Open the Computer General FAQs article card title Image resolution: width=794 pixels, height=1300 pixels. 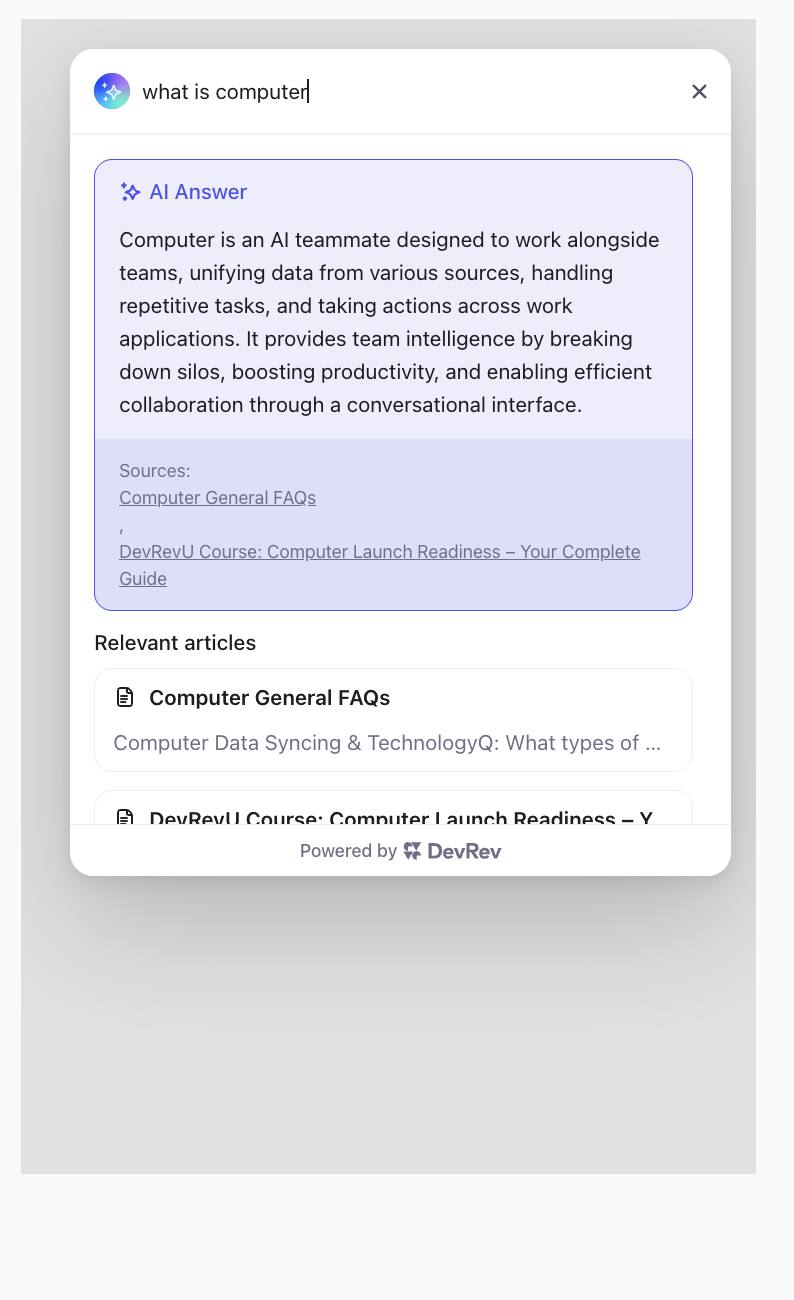270,698
